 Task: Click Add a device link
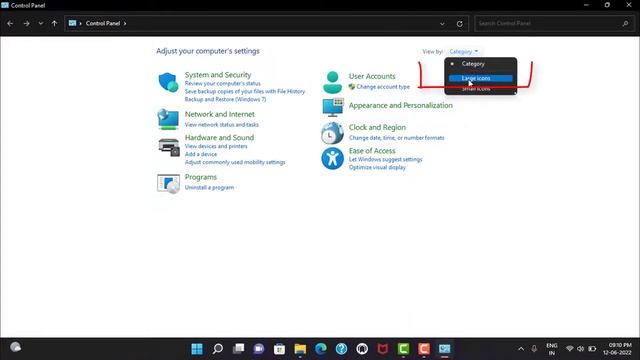pos(201,154)
